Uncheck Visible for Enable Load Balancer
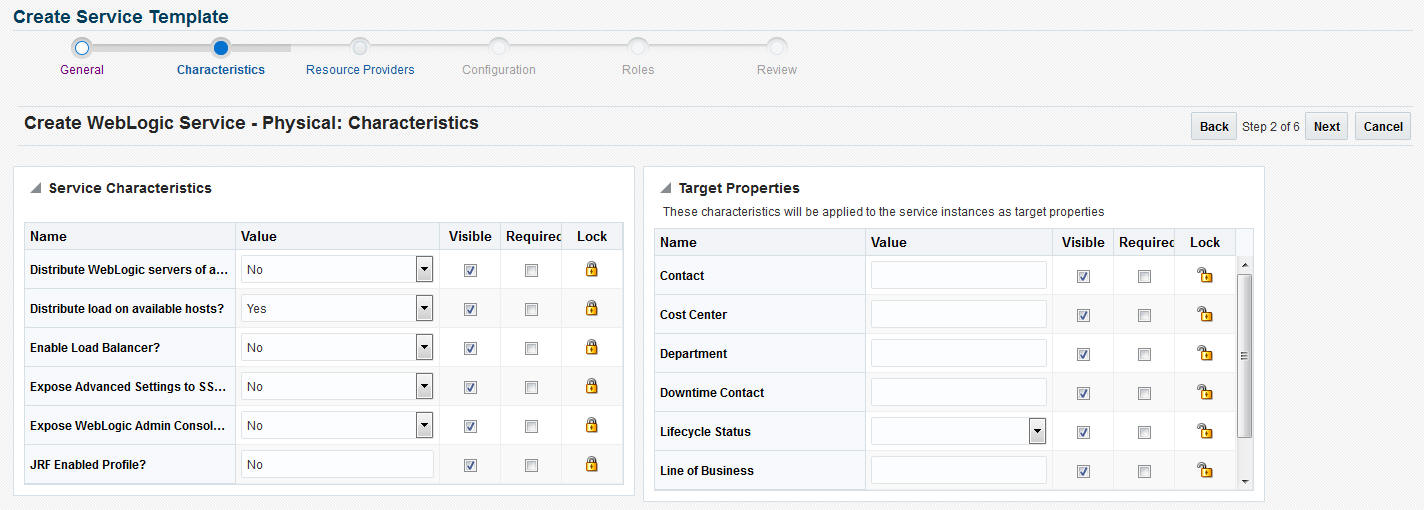 (470, 348)
